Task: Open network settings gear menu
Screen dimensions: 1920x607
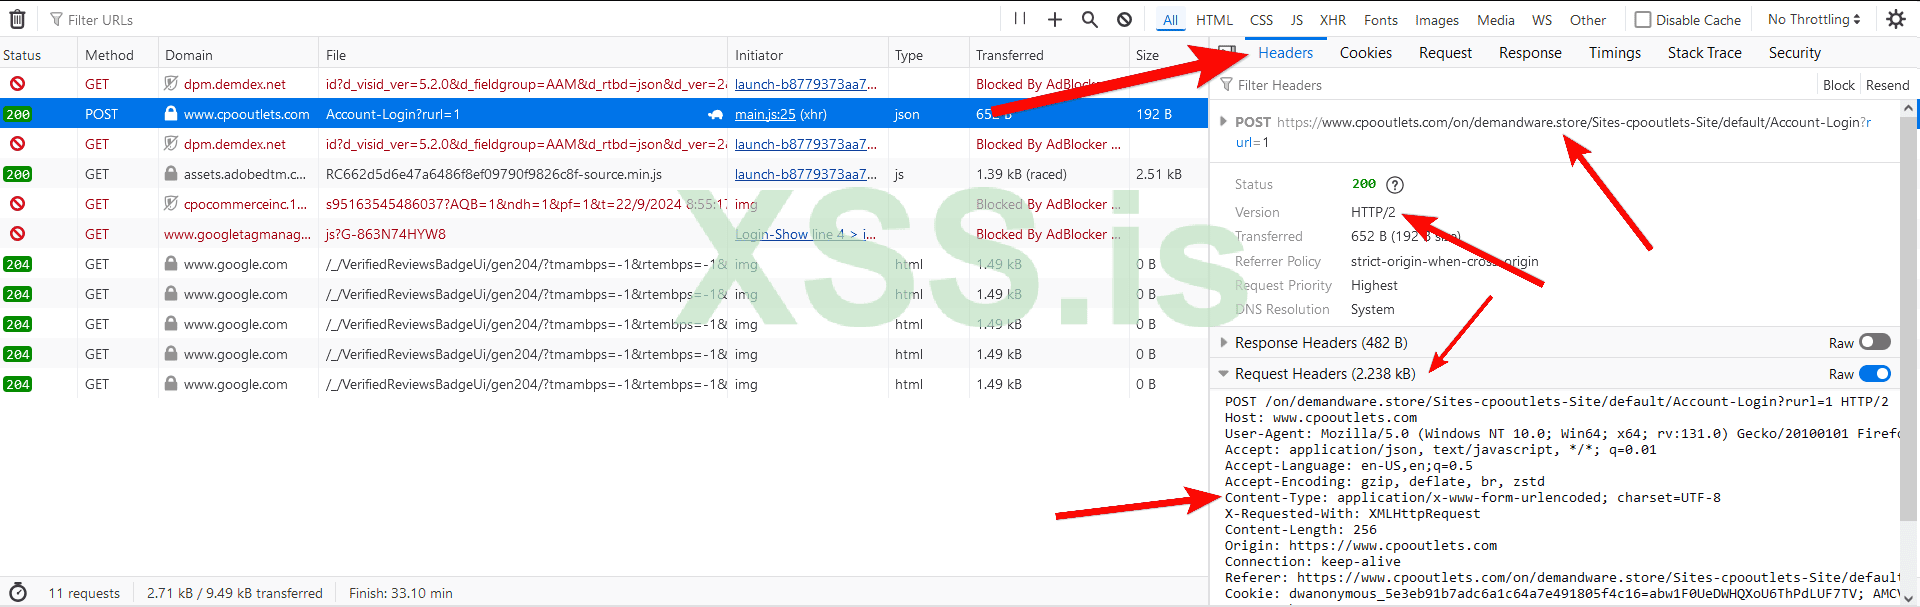Action: pos(1896,19)
